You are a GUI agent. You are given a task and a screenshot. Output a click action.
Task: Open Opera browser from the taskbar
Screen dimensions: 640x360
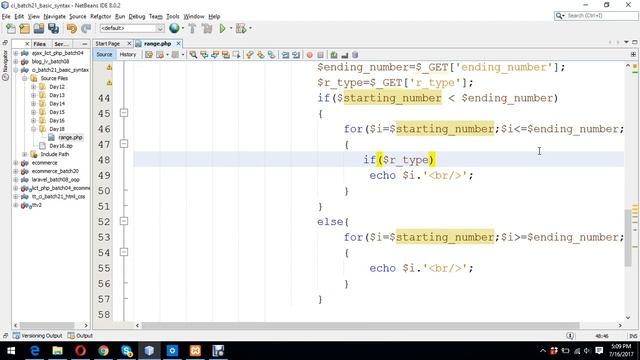click(80, 351)
